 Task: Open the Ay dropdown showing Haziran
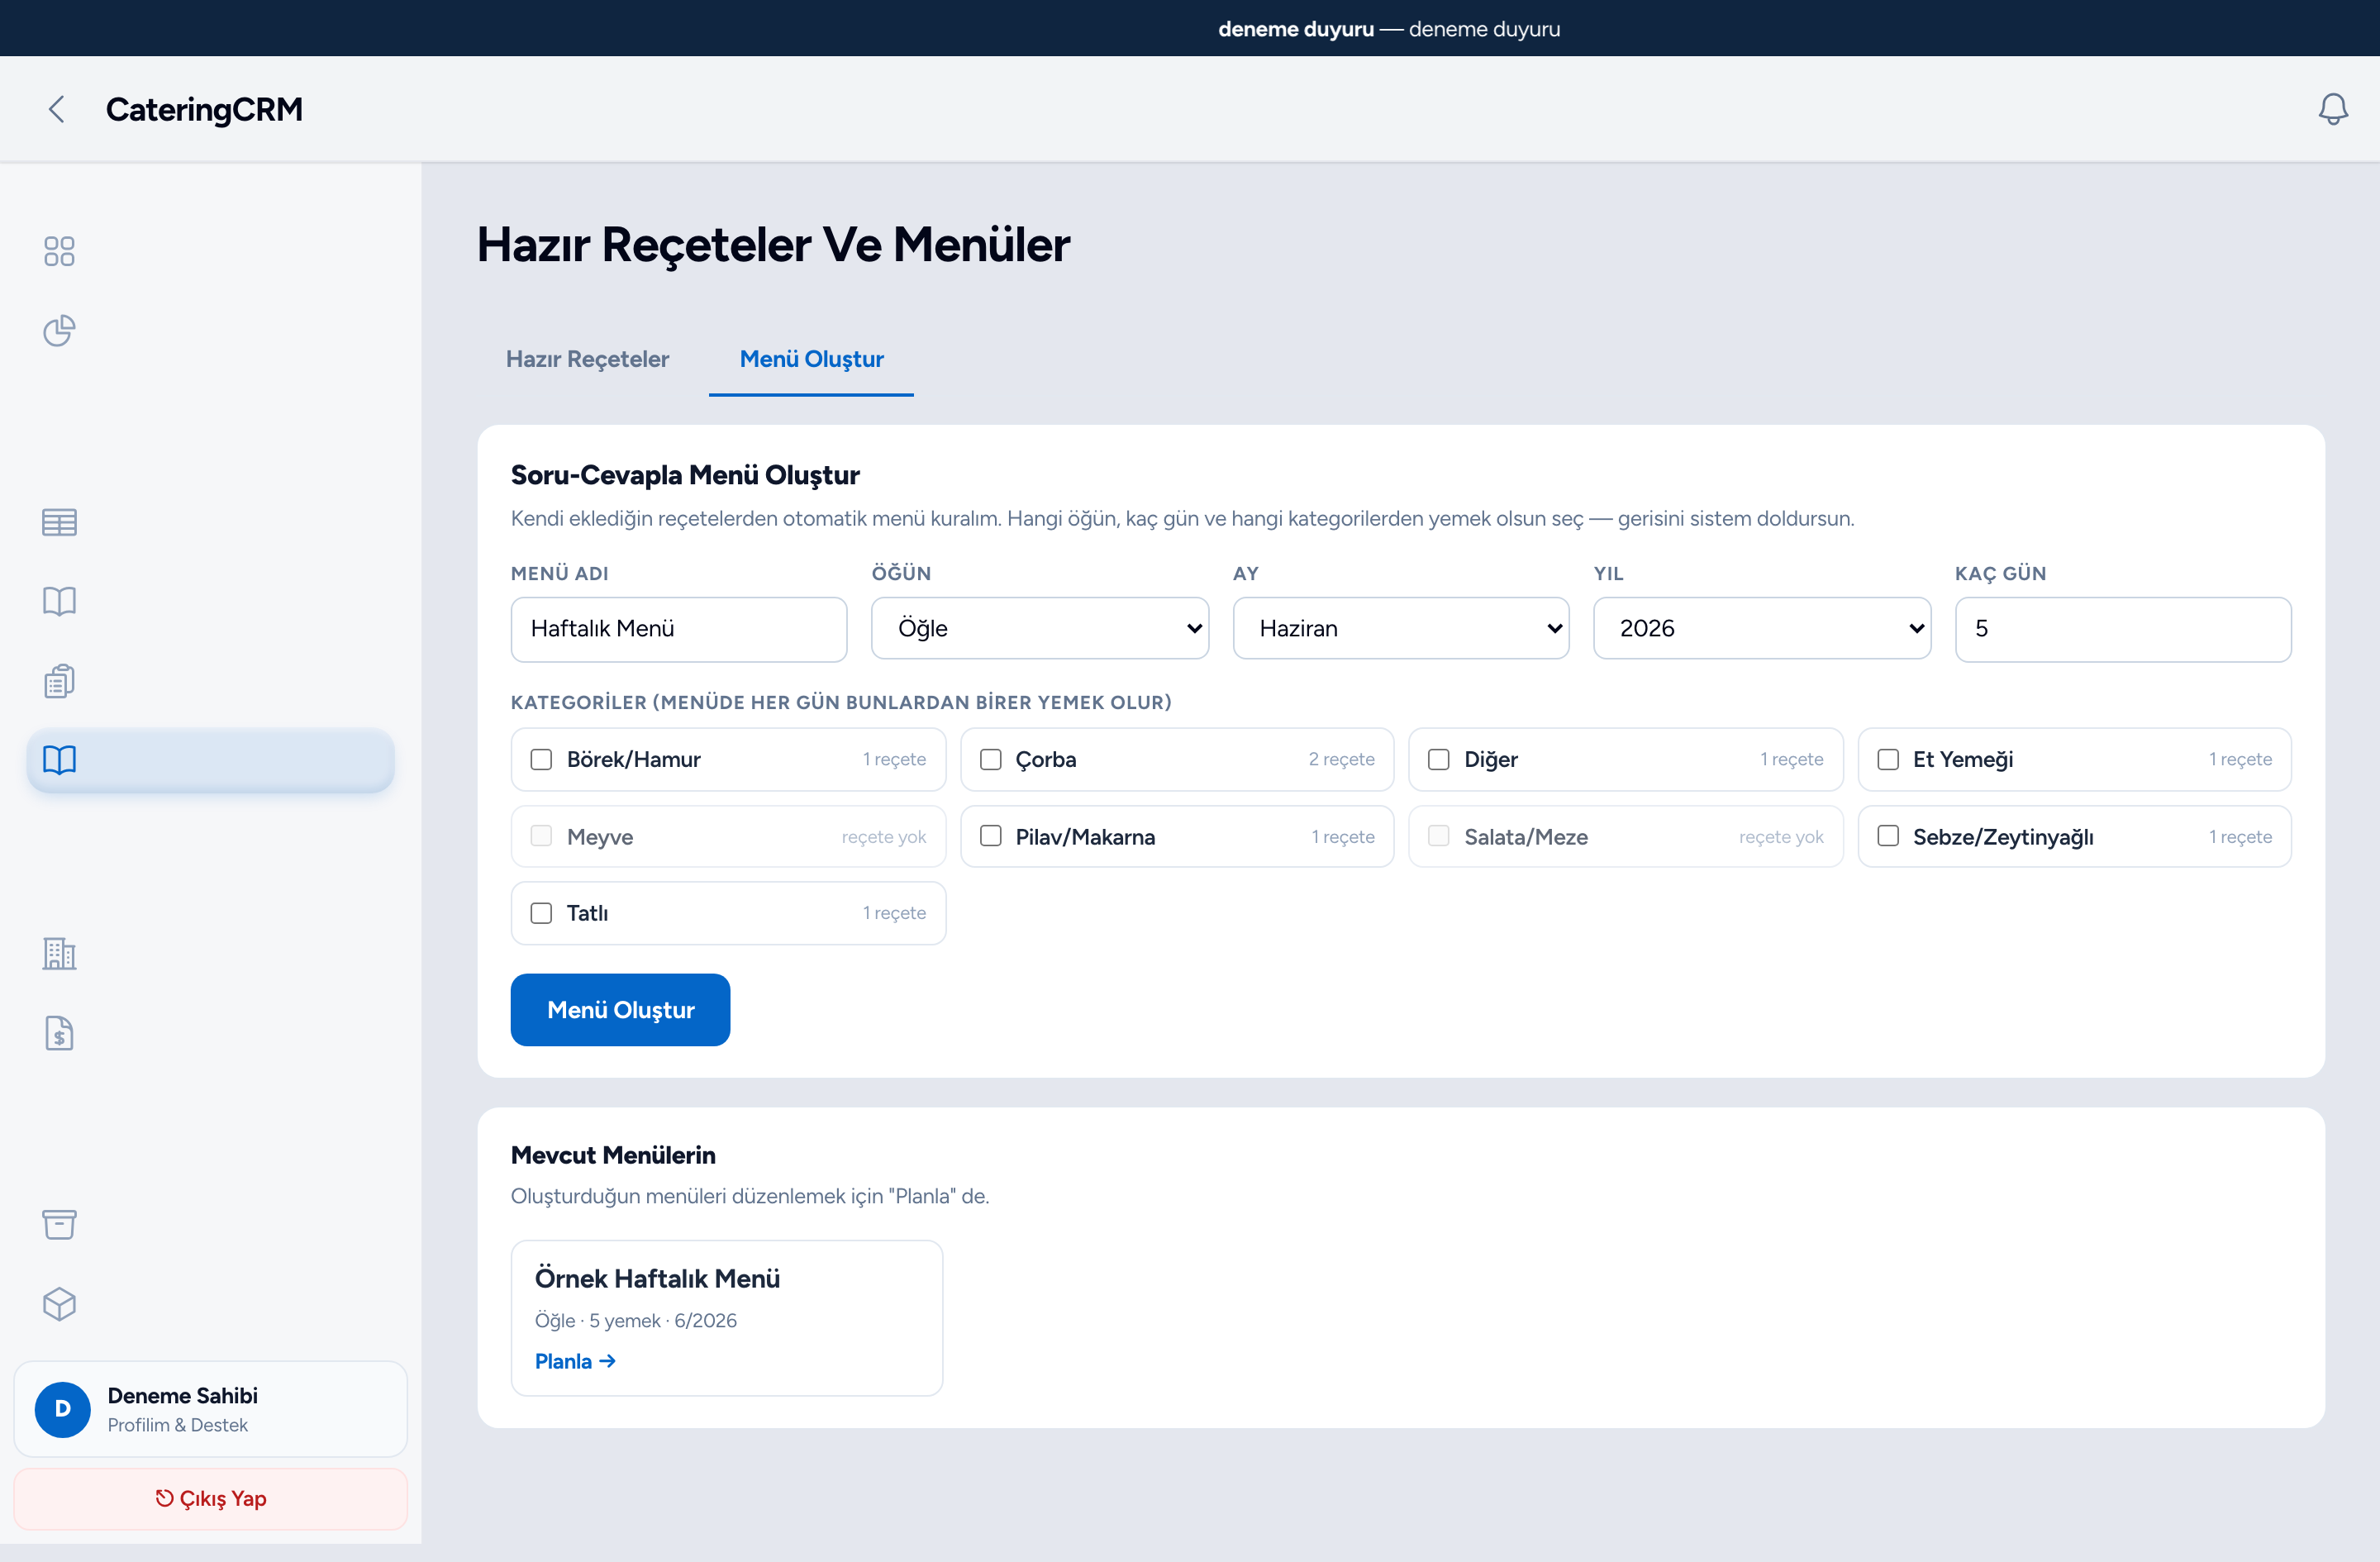click(x=1401, y=628)
